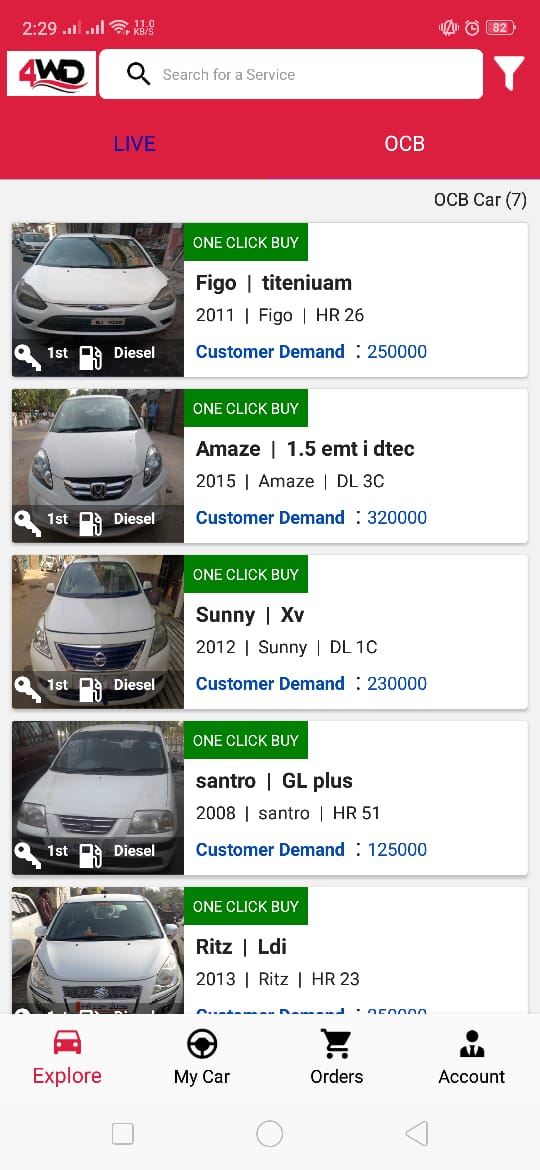
Task: Tap the search magnifier icon
Action: [x=139, y=74]
